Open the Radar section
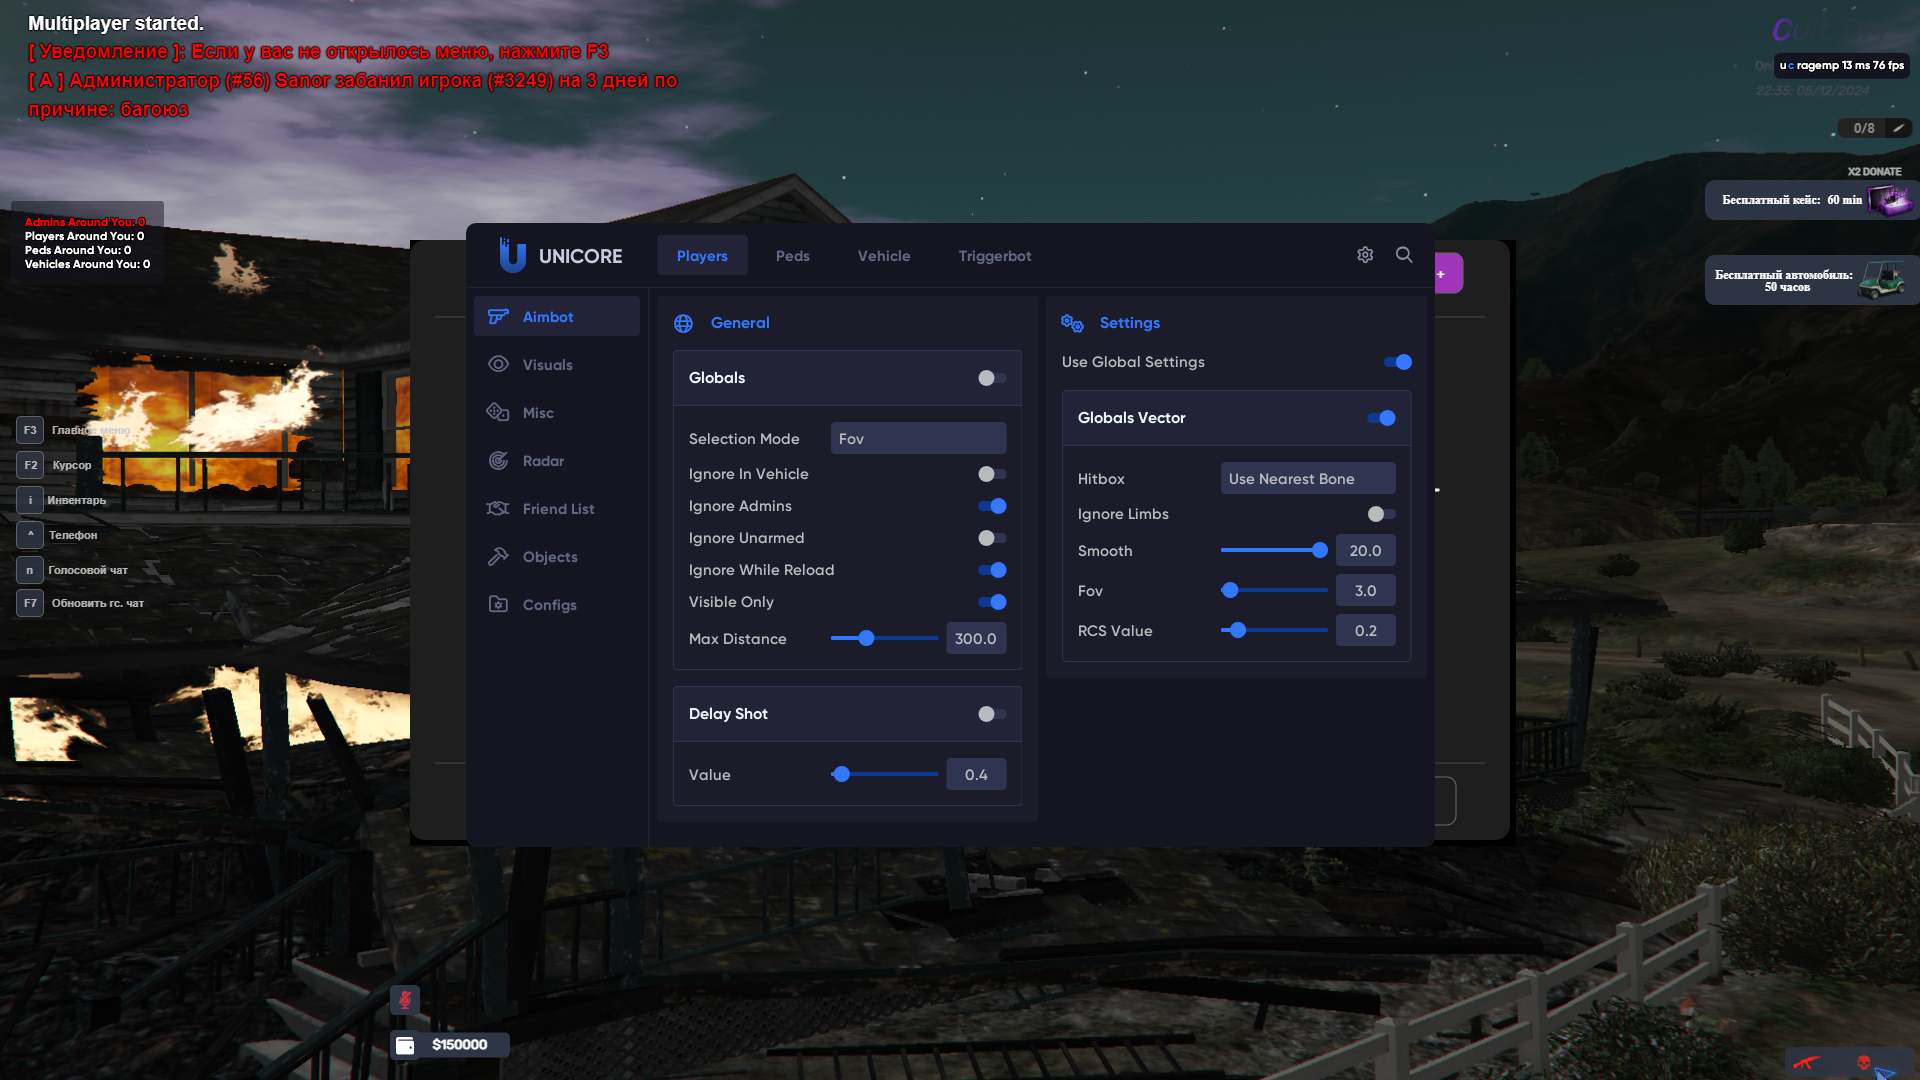Viewport: 1920px width, 1080px height. click(557, 460)
